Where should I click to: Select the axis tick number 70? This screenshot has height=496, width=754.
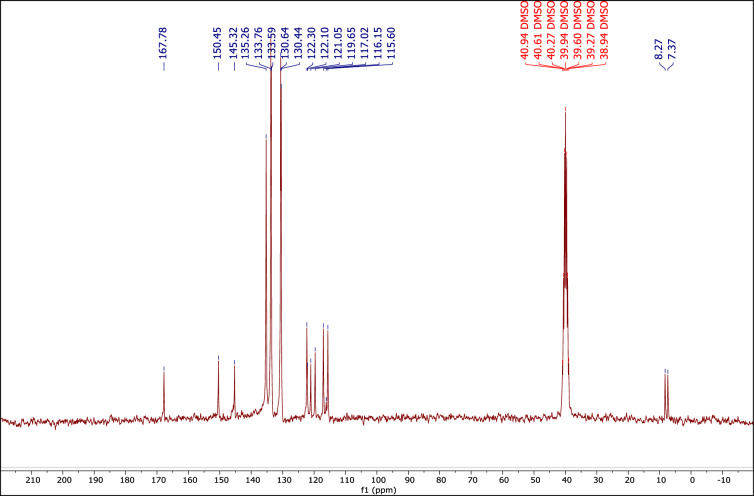coord(472,480)
